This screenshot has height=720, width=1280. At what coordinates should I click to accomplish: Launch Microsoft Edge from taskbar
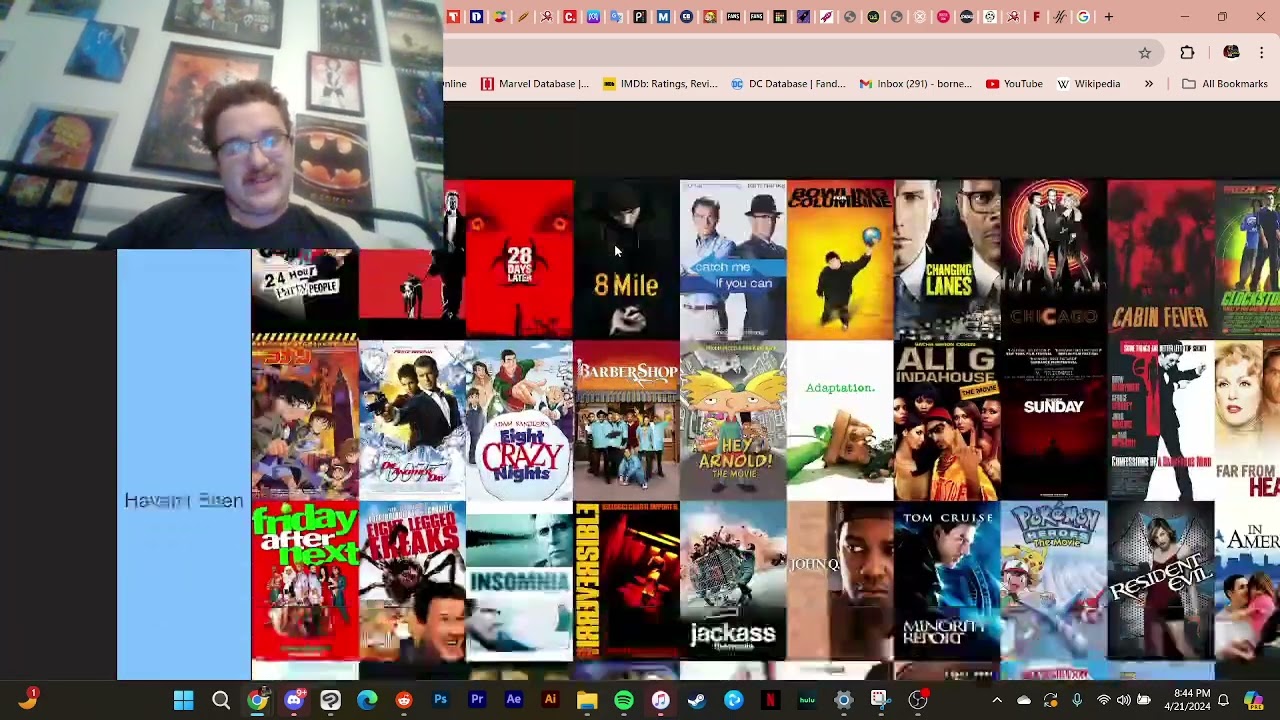(367, 700)
